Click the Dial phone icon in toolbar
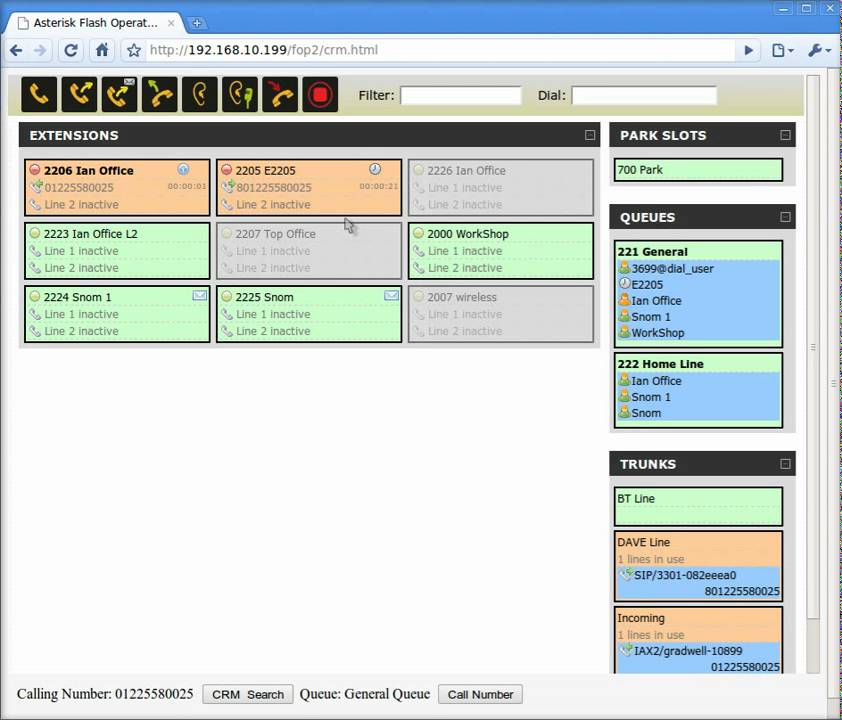842x720 pixels. tap(39, 95)
